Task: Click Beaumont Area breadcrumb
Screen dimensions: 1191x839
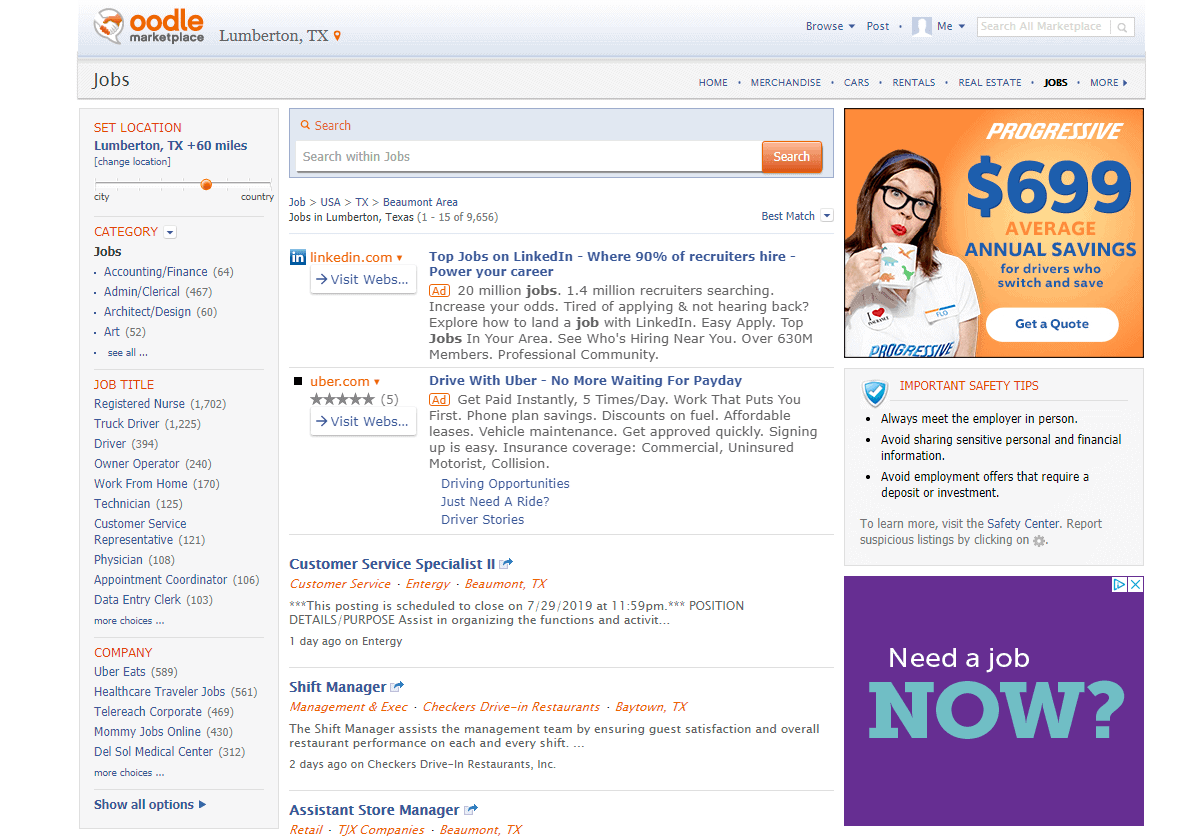Action: (420, 202)
